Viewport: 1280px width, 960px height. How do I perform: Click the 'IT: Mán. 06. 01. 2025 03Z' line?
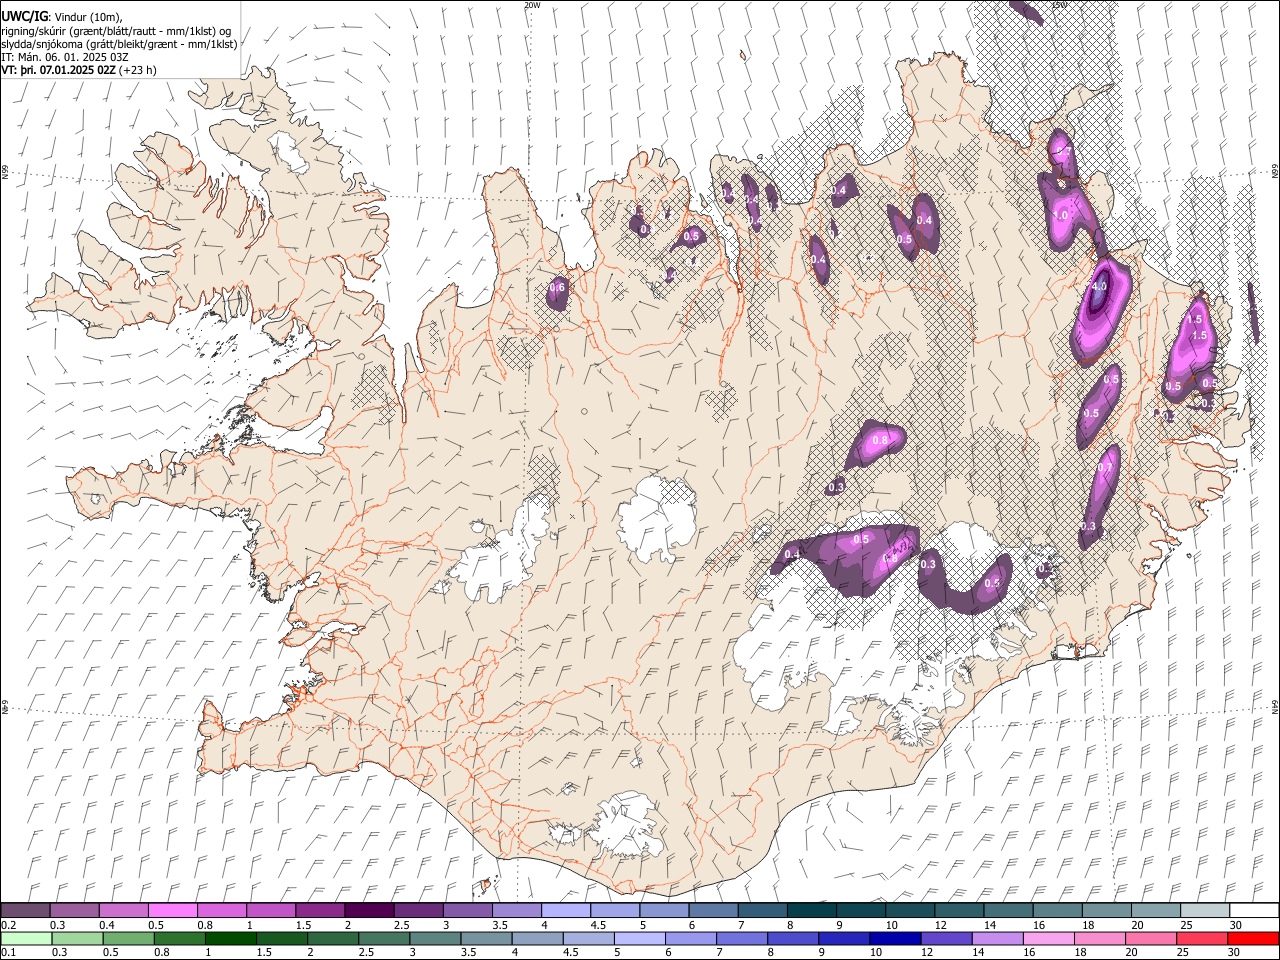pyautogui.click(x=65, y=57)
